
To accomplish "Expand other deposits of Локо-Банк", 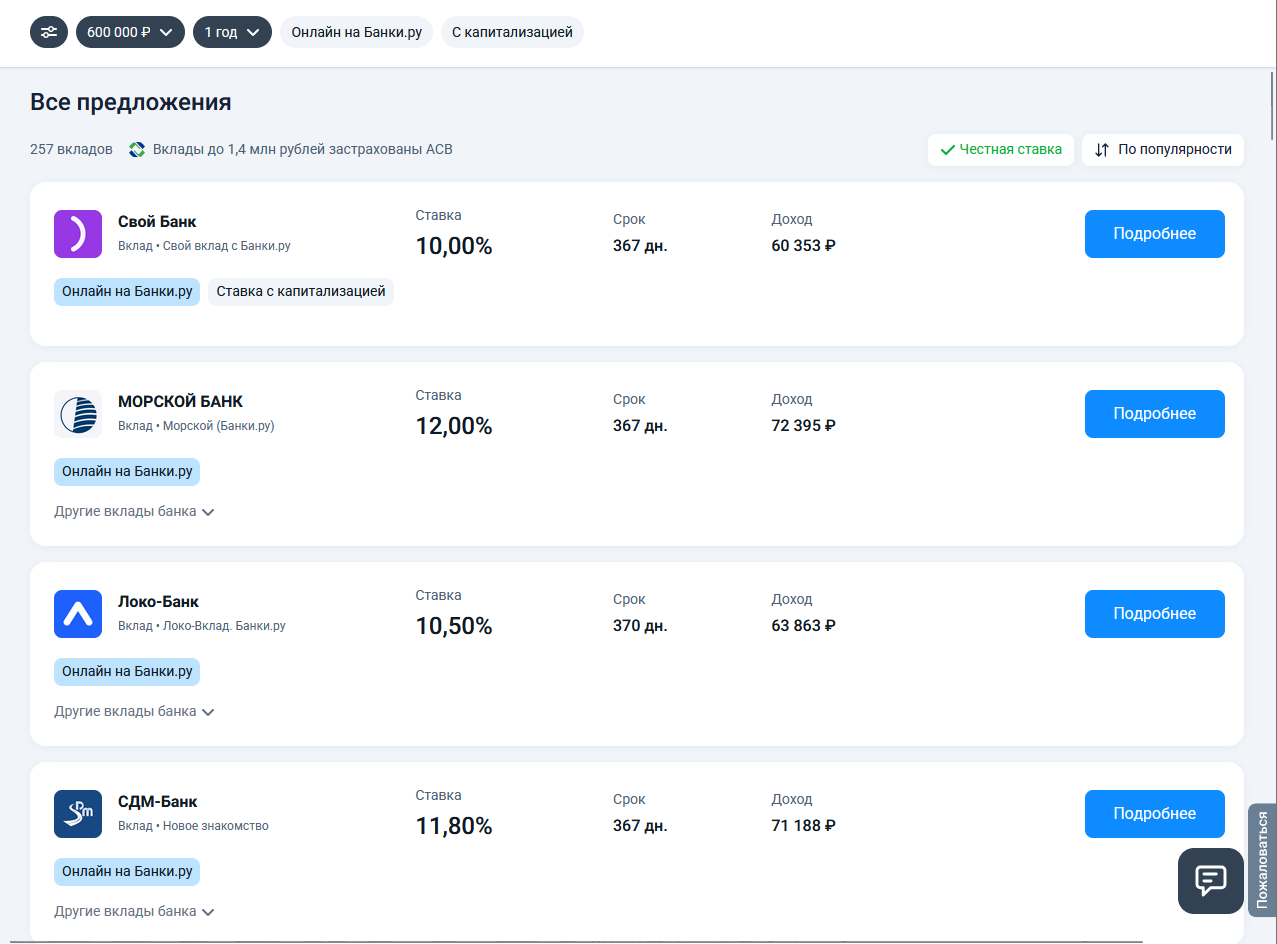I will click(134, 712).
